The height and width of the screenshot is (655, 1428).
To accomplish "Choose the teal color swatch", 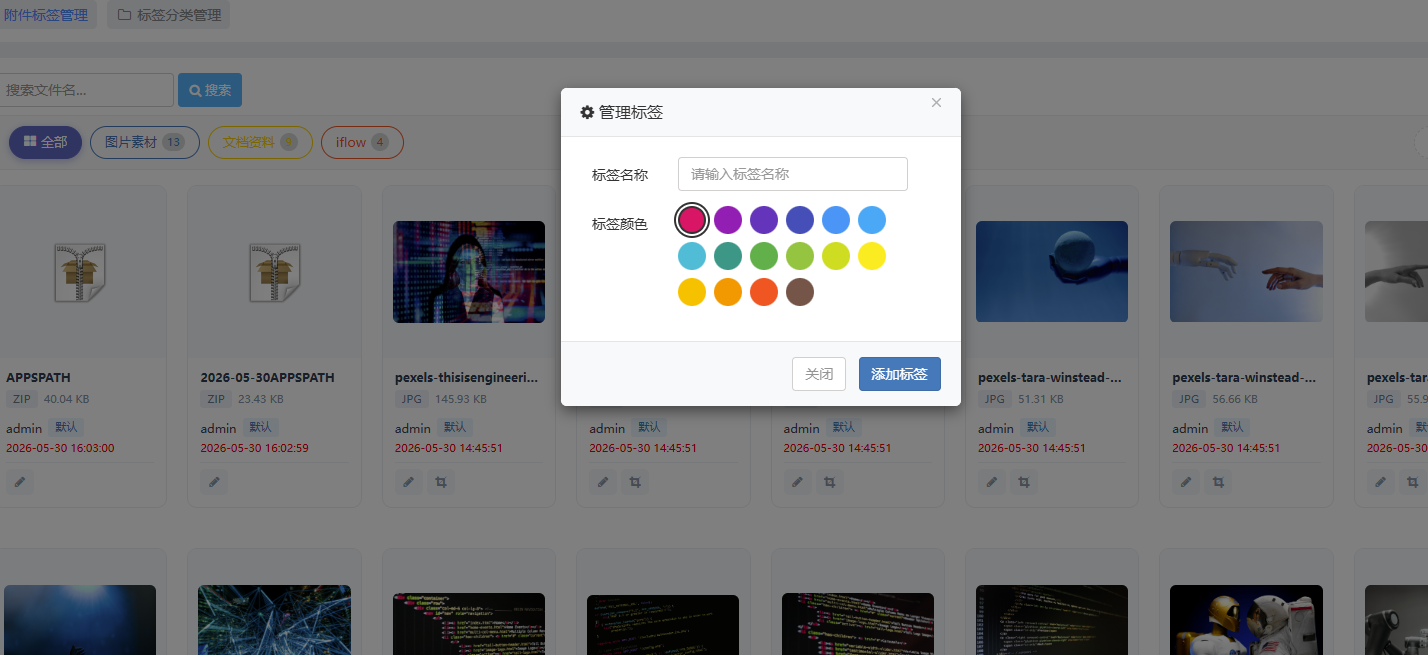I will (x=728, y=256).
